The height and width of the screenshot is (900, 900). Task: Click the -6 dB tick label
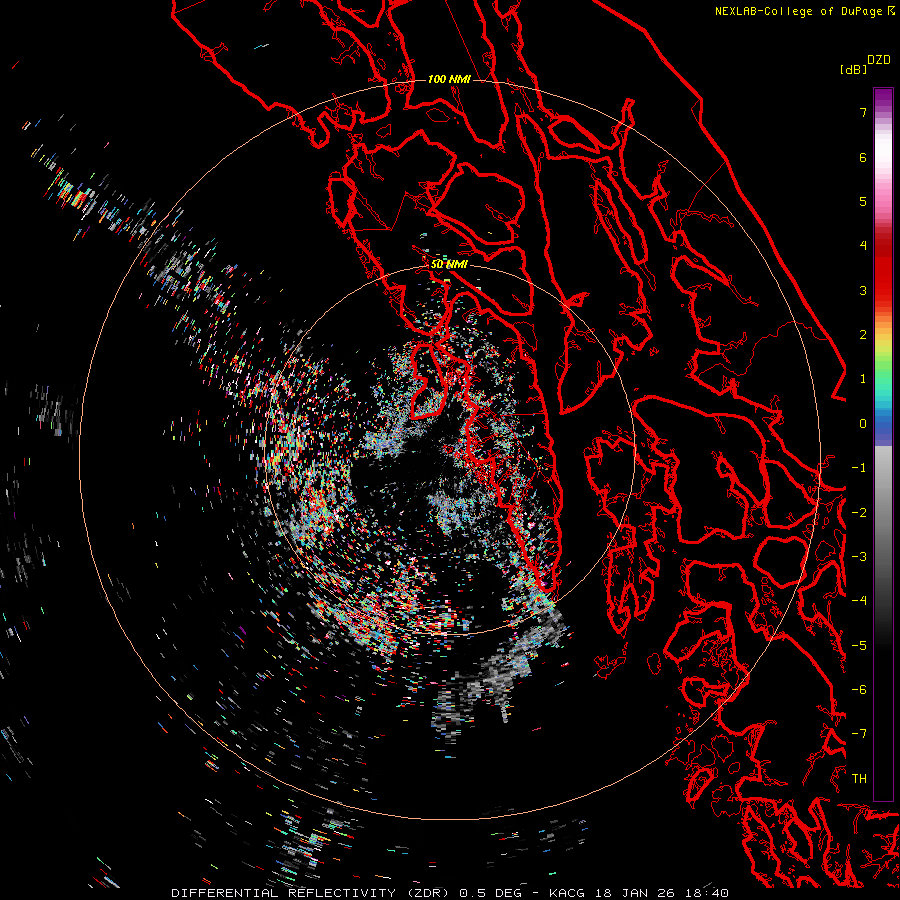tap(859, 690)
